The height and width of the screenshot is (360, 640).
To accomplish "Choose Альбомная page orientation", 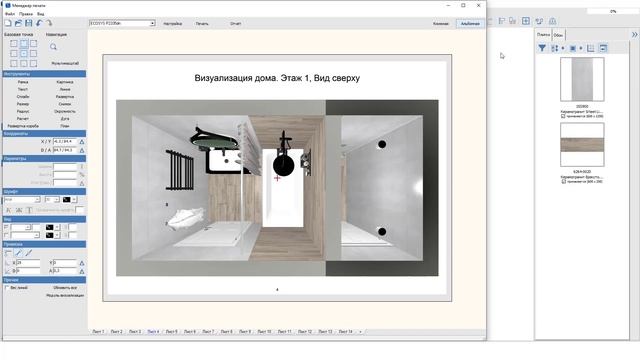I will click(470, 24).
